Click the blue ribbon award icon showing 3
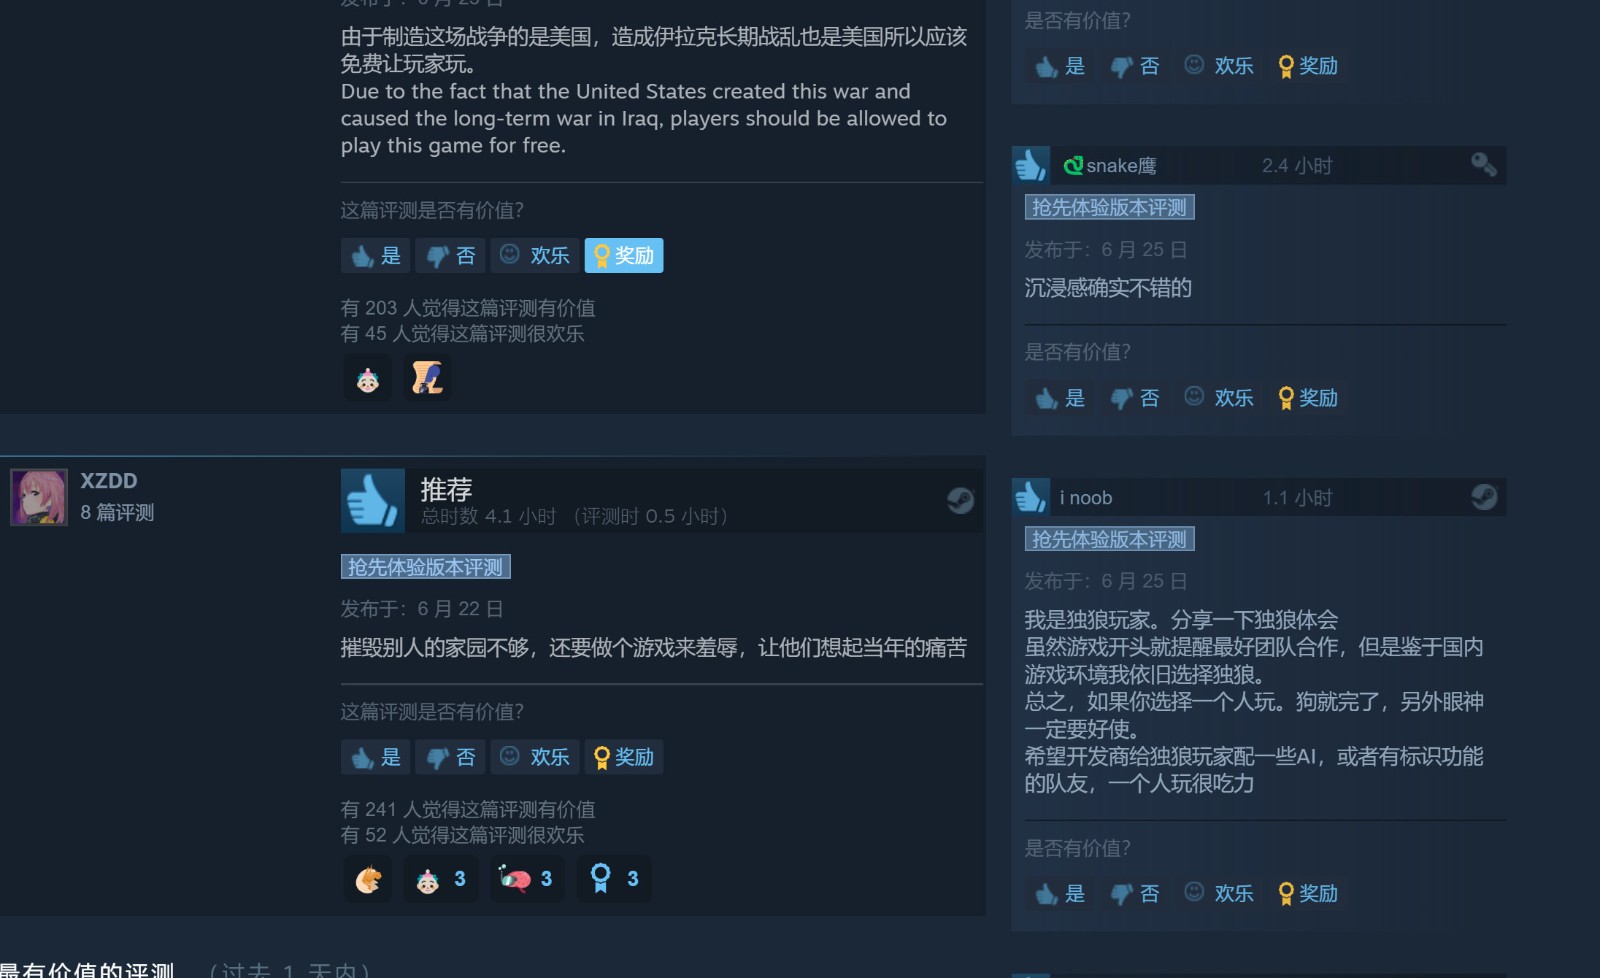The width and height of the screenshot is (1600, 978). 614,878
